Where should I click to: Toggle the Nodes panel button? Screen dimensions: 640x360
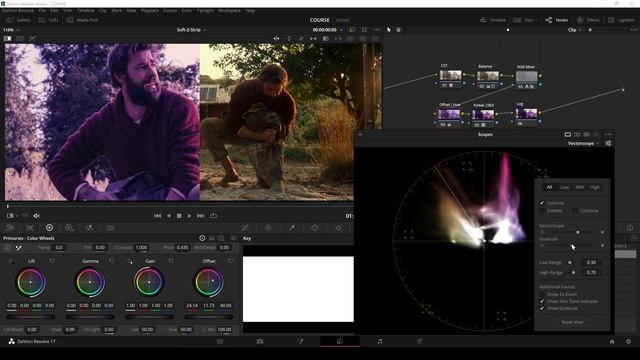[557, 20]
